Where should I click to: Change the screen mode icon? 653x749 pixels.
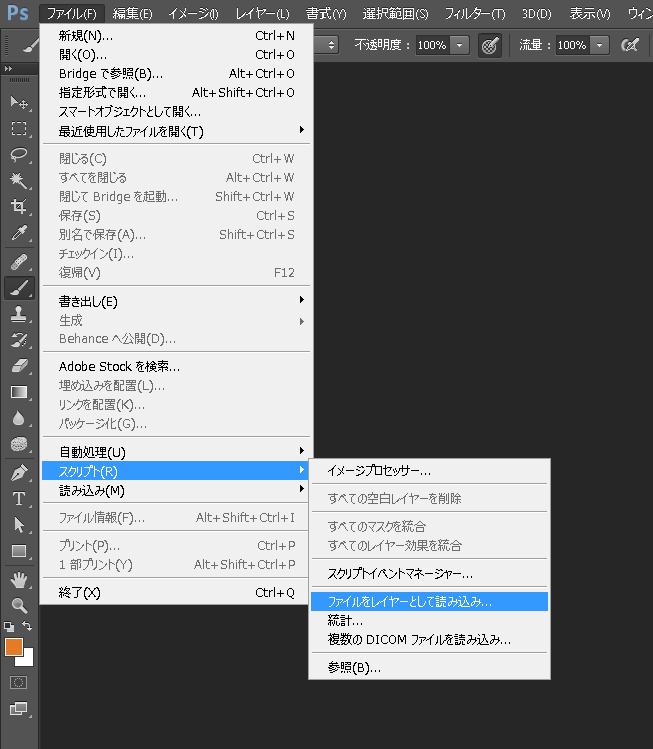point(19,708)
